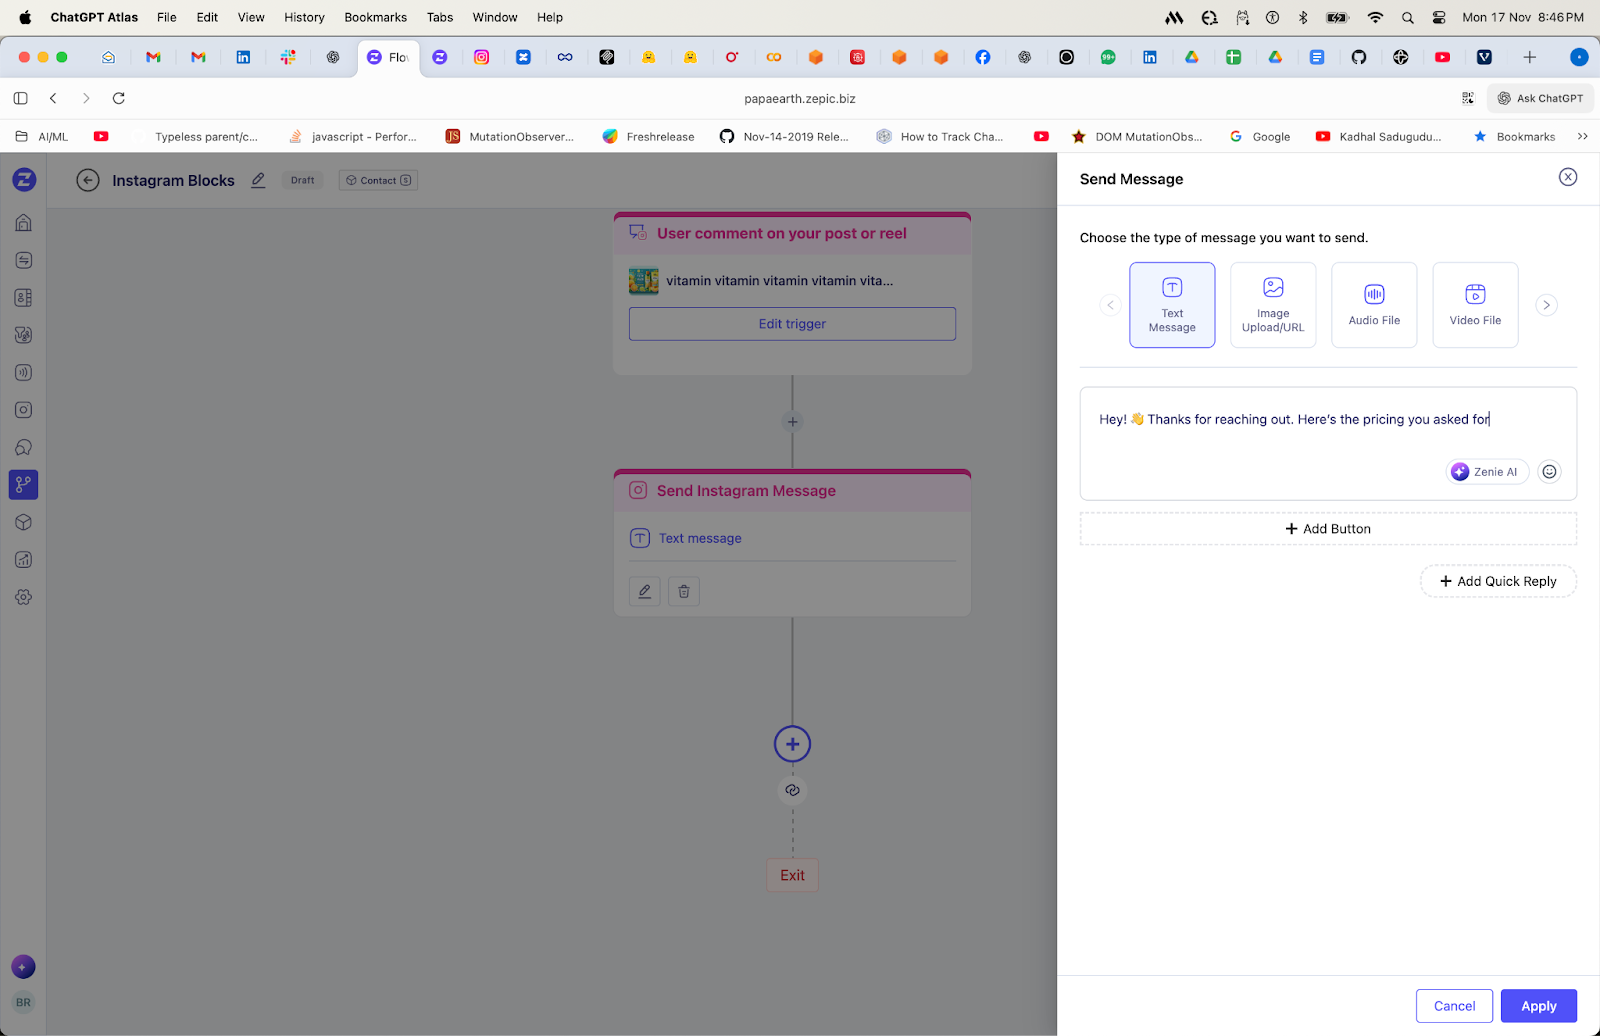1600x1036 pixels.
Task: Click the address bar showing papaearth.zepic.biz
Action: tap(800, 98)
